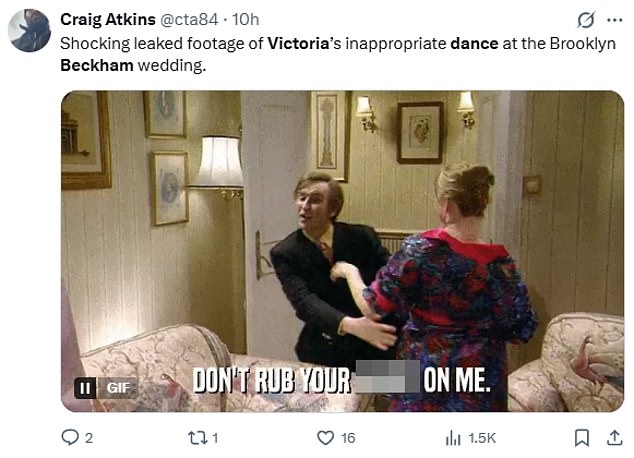Click the share post arrow icon
The image size is (634, 458).
[614, 436]
